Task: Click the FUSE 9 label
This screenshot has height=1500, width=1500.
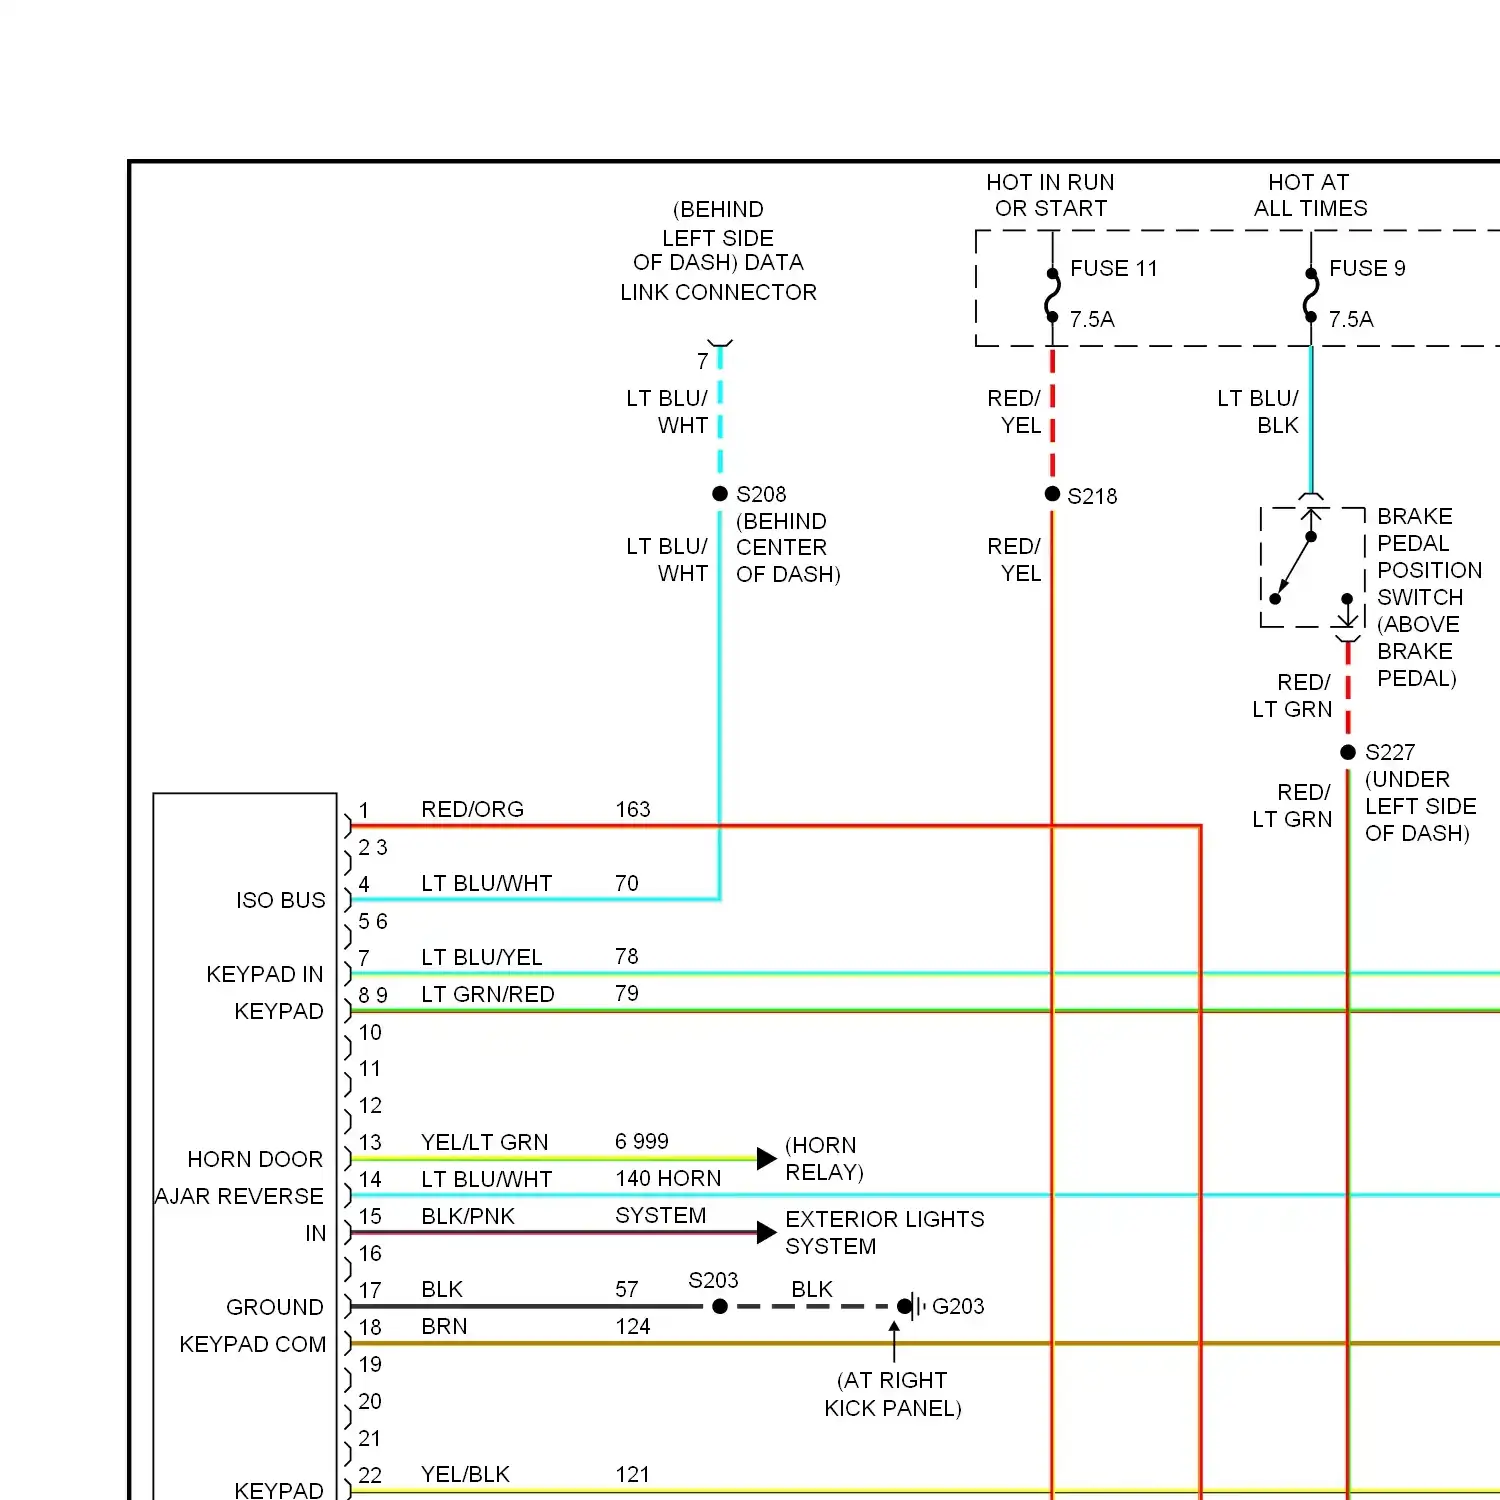Action: point(1367,268)
